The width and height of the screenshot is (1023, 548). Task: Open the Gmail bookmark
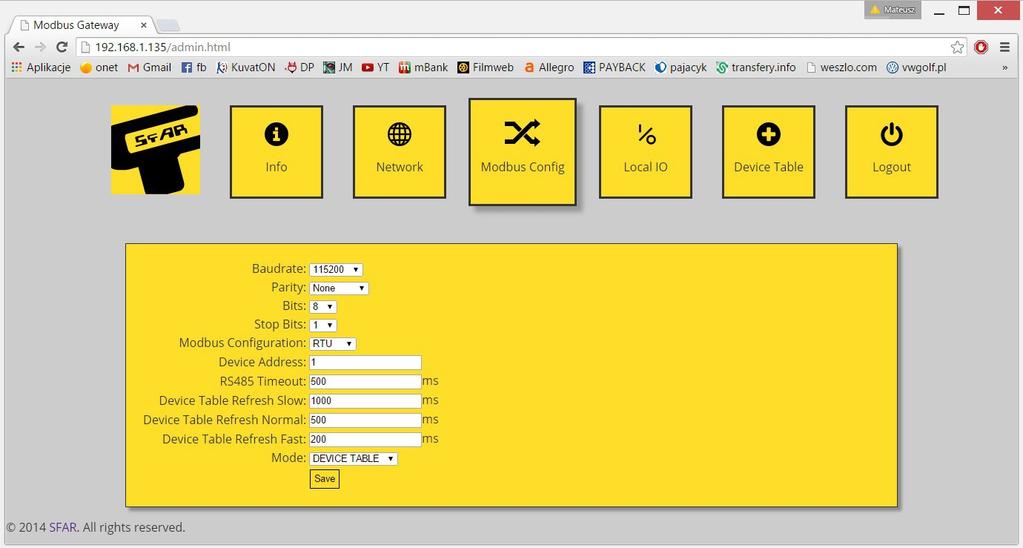(x=149, y=67)
